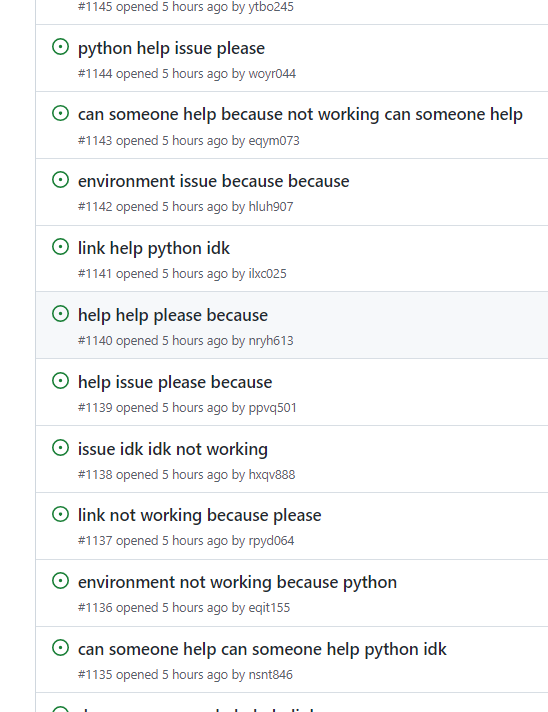Viewport: 548px width, 712px height.
Task: Open issue 'issue idk idk not working'
Action: click(173, 449)
